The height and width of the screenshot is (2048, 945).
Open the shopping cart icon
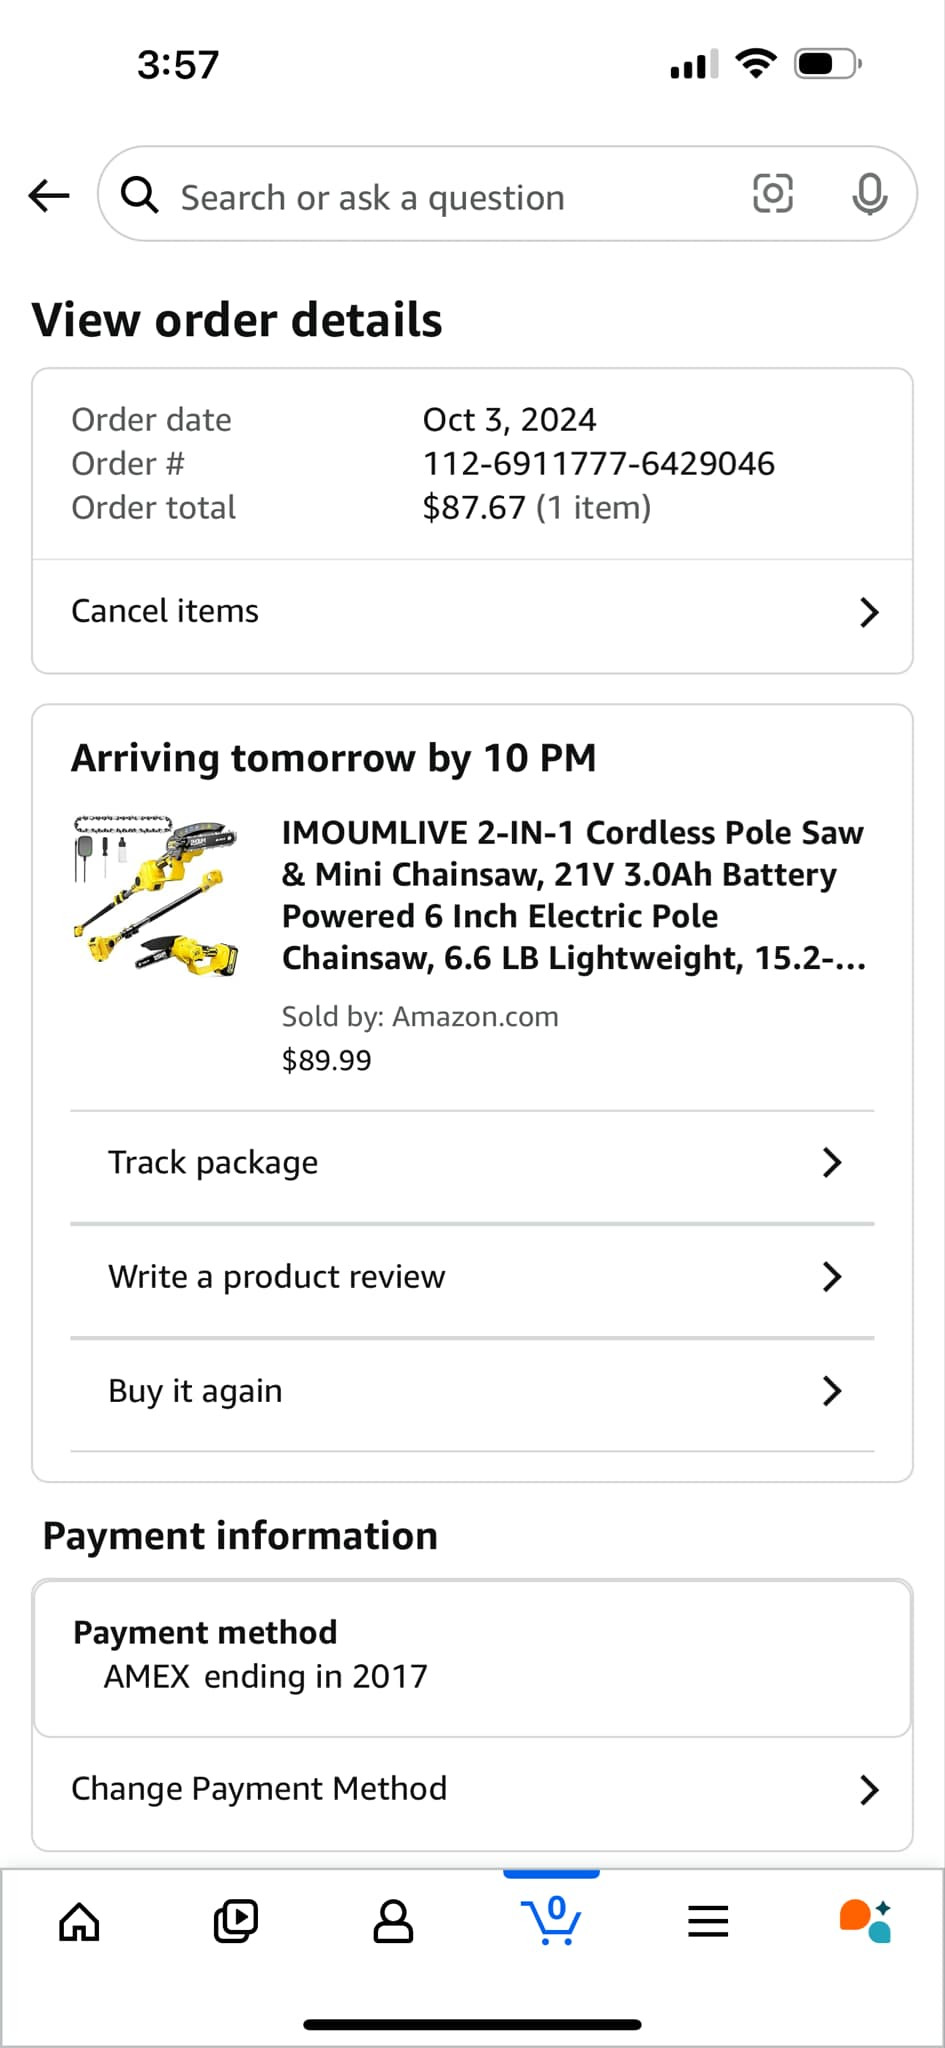tap(551, 1921)
